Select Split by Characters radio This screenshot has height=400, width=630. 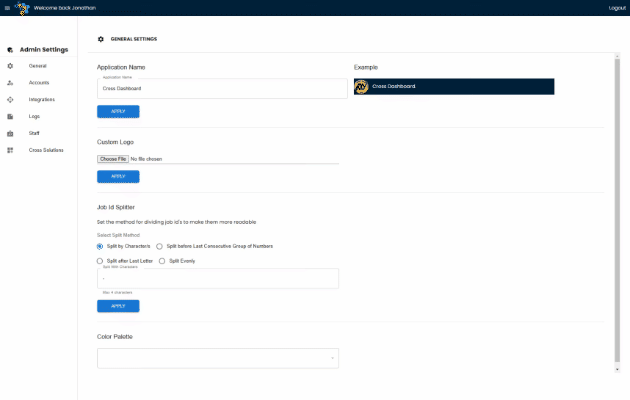pyautogui.click(x=100, y=246)
